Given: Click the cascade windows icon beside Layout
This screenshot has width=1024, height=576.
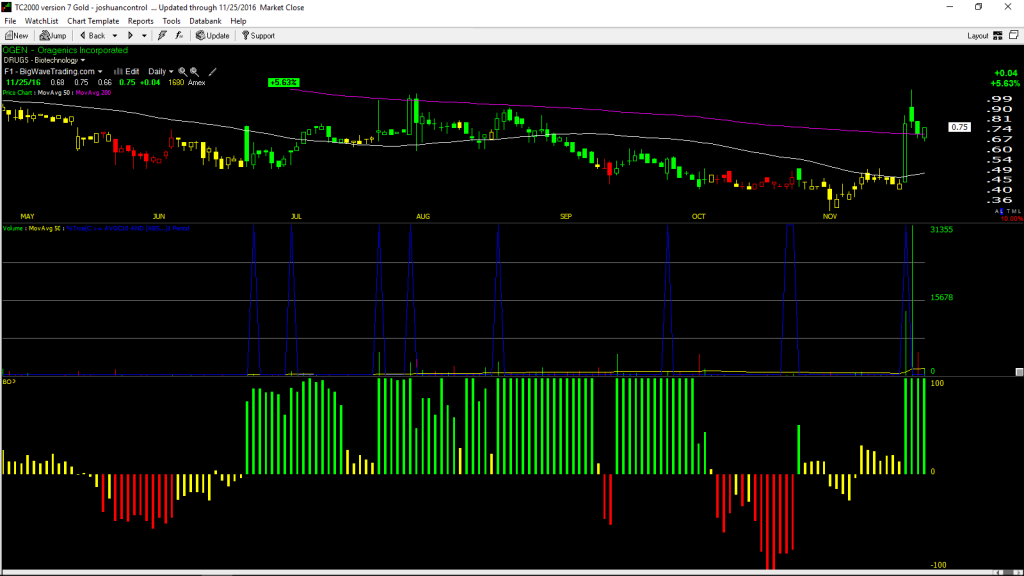Looking at the screenshot, I should point(1014,35).
